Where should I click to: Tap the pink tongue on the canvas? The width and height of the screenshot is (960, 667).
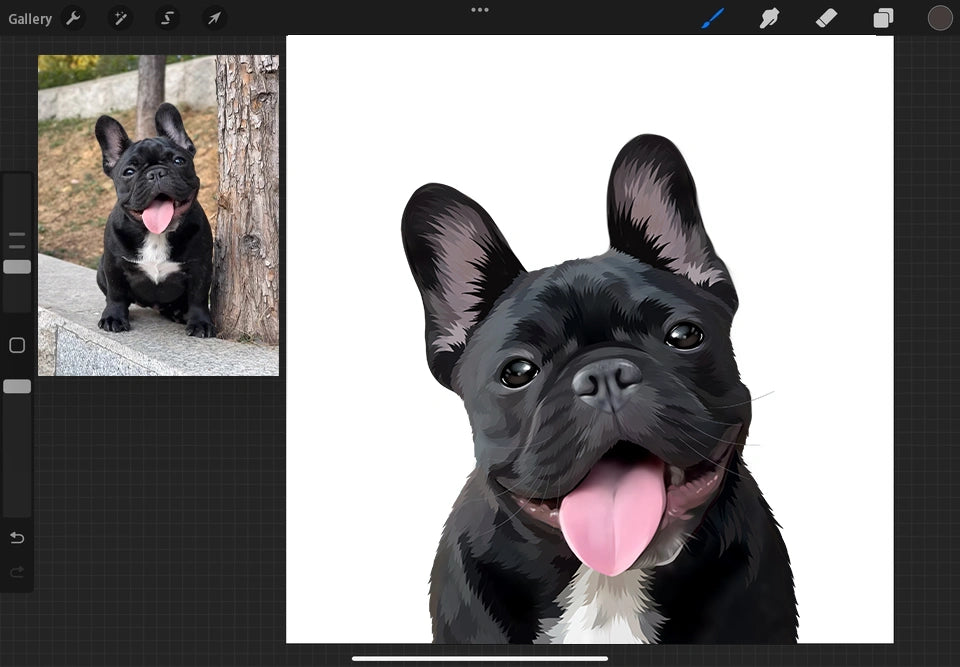click(612, 515)
